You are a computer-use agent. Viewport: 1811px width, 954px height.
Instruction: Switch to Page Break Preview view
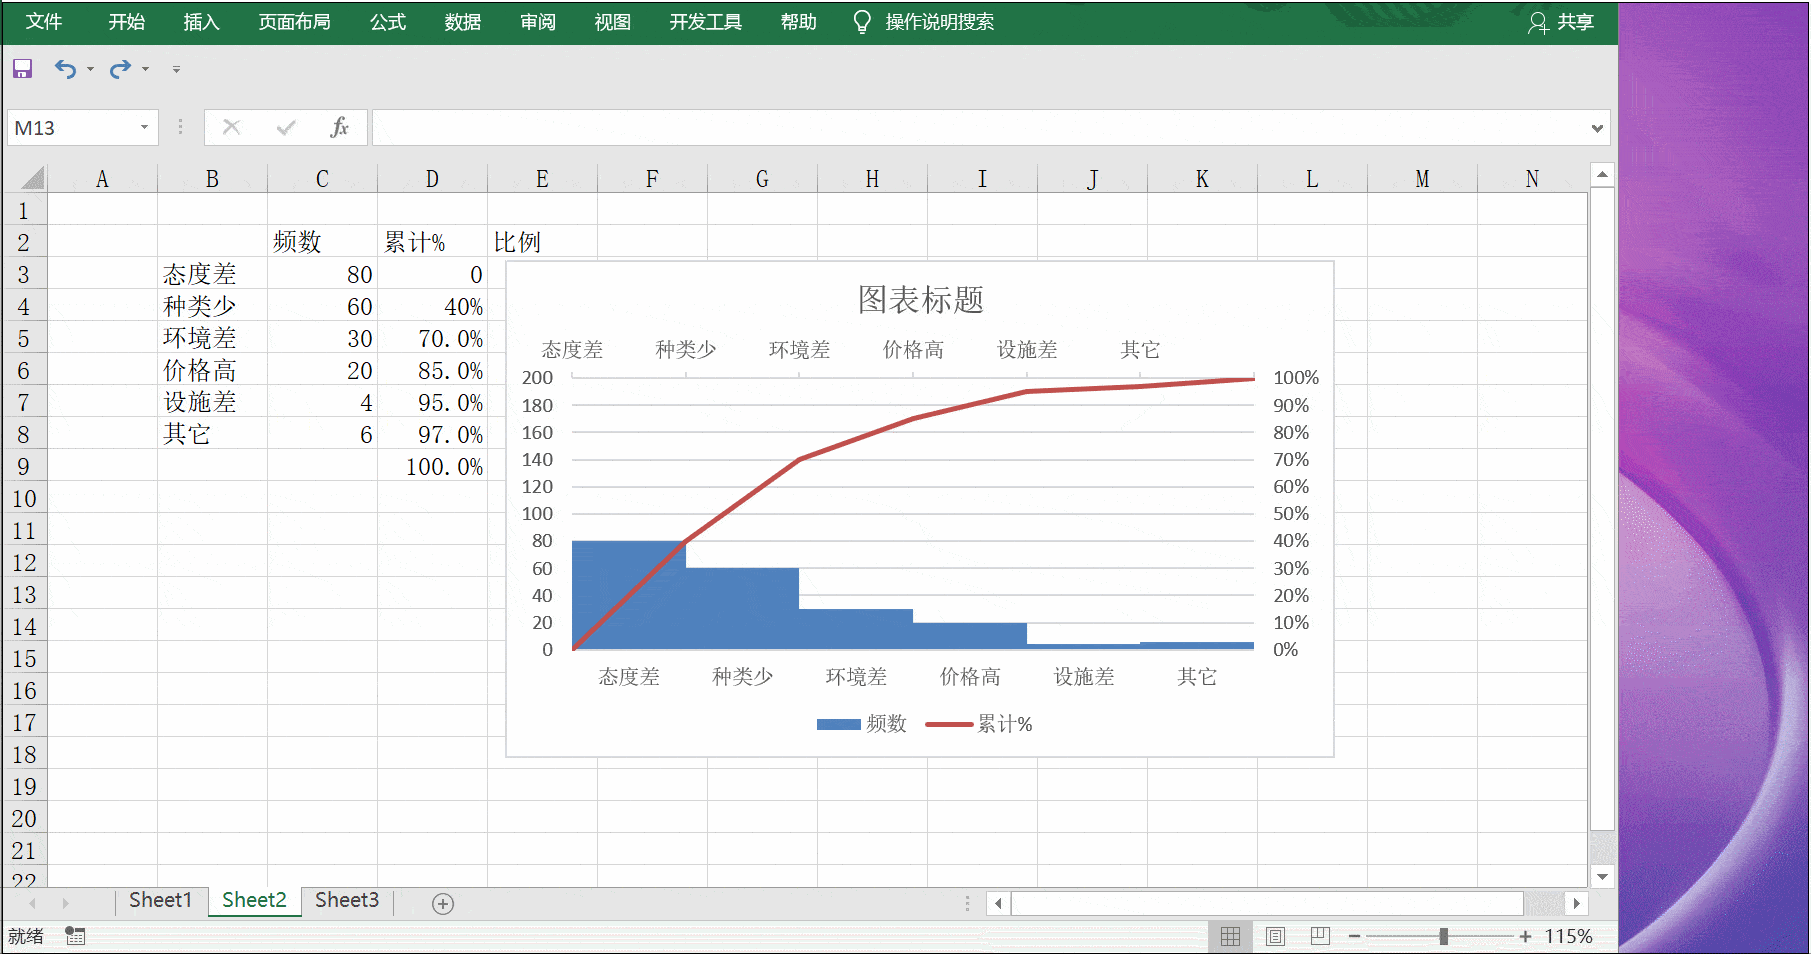click(x=1320, y=936)
